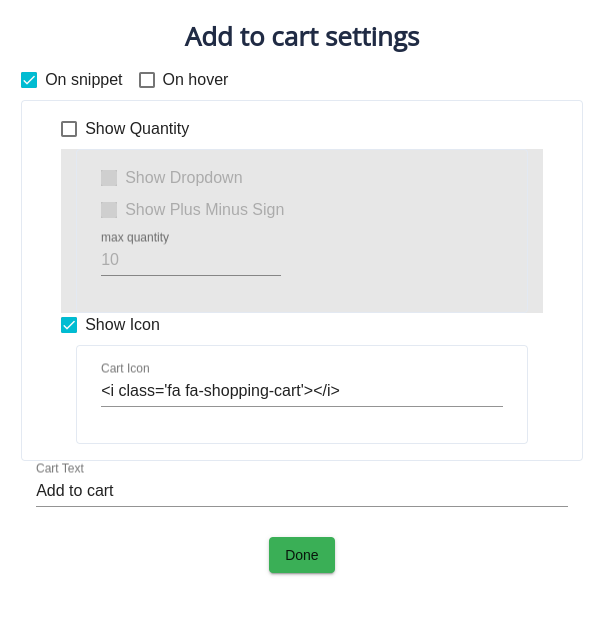Uncheck the On snippet checkbox

[x=29, y=80]
